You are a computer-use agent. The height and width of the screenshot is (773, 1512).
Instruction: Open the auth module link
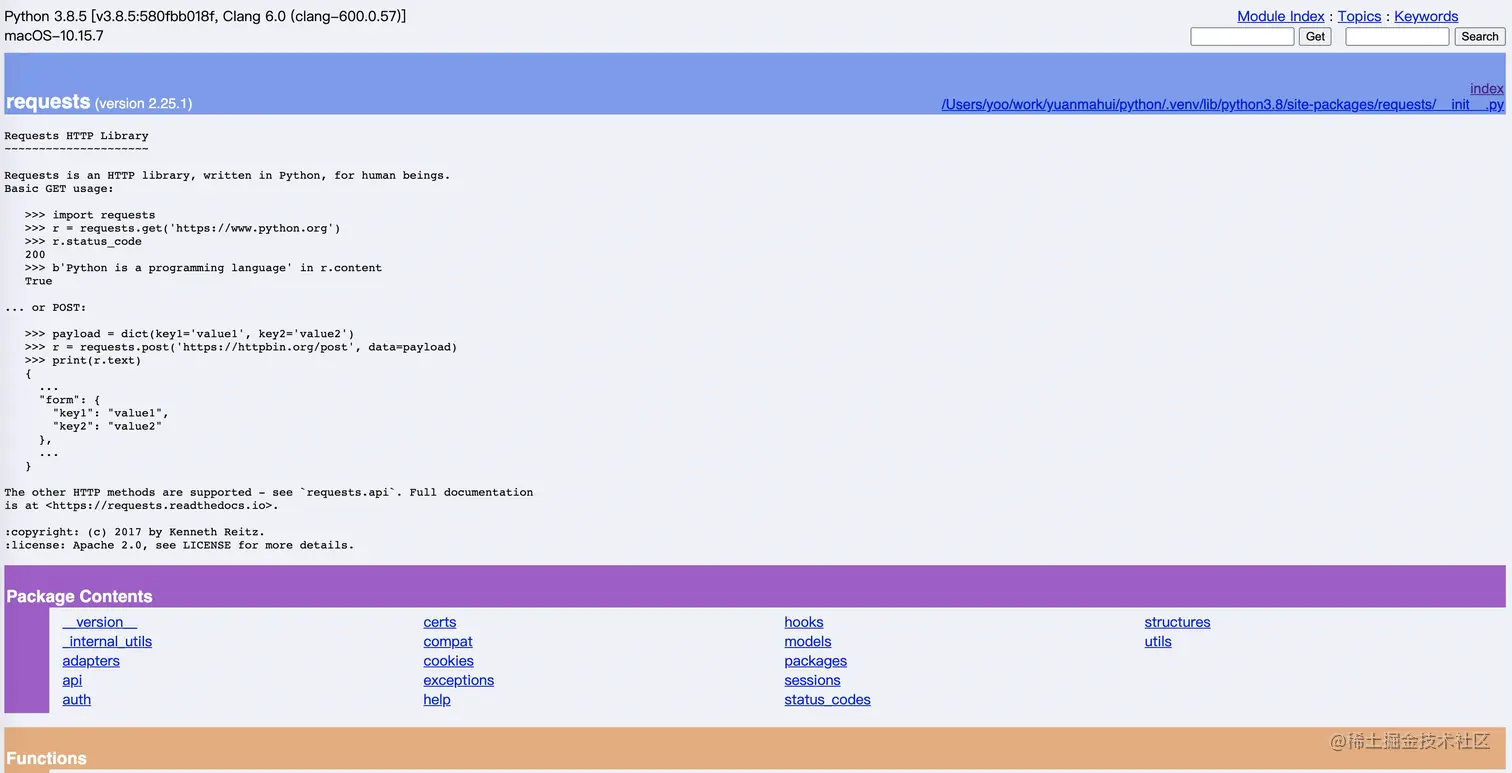coord(76,699)
